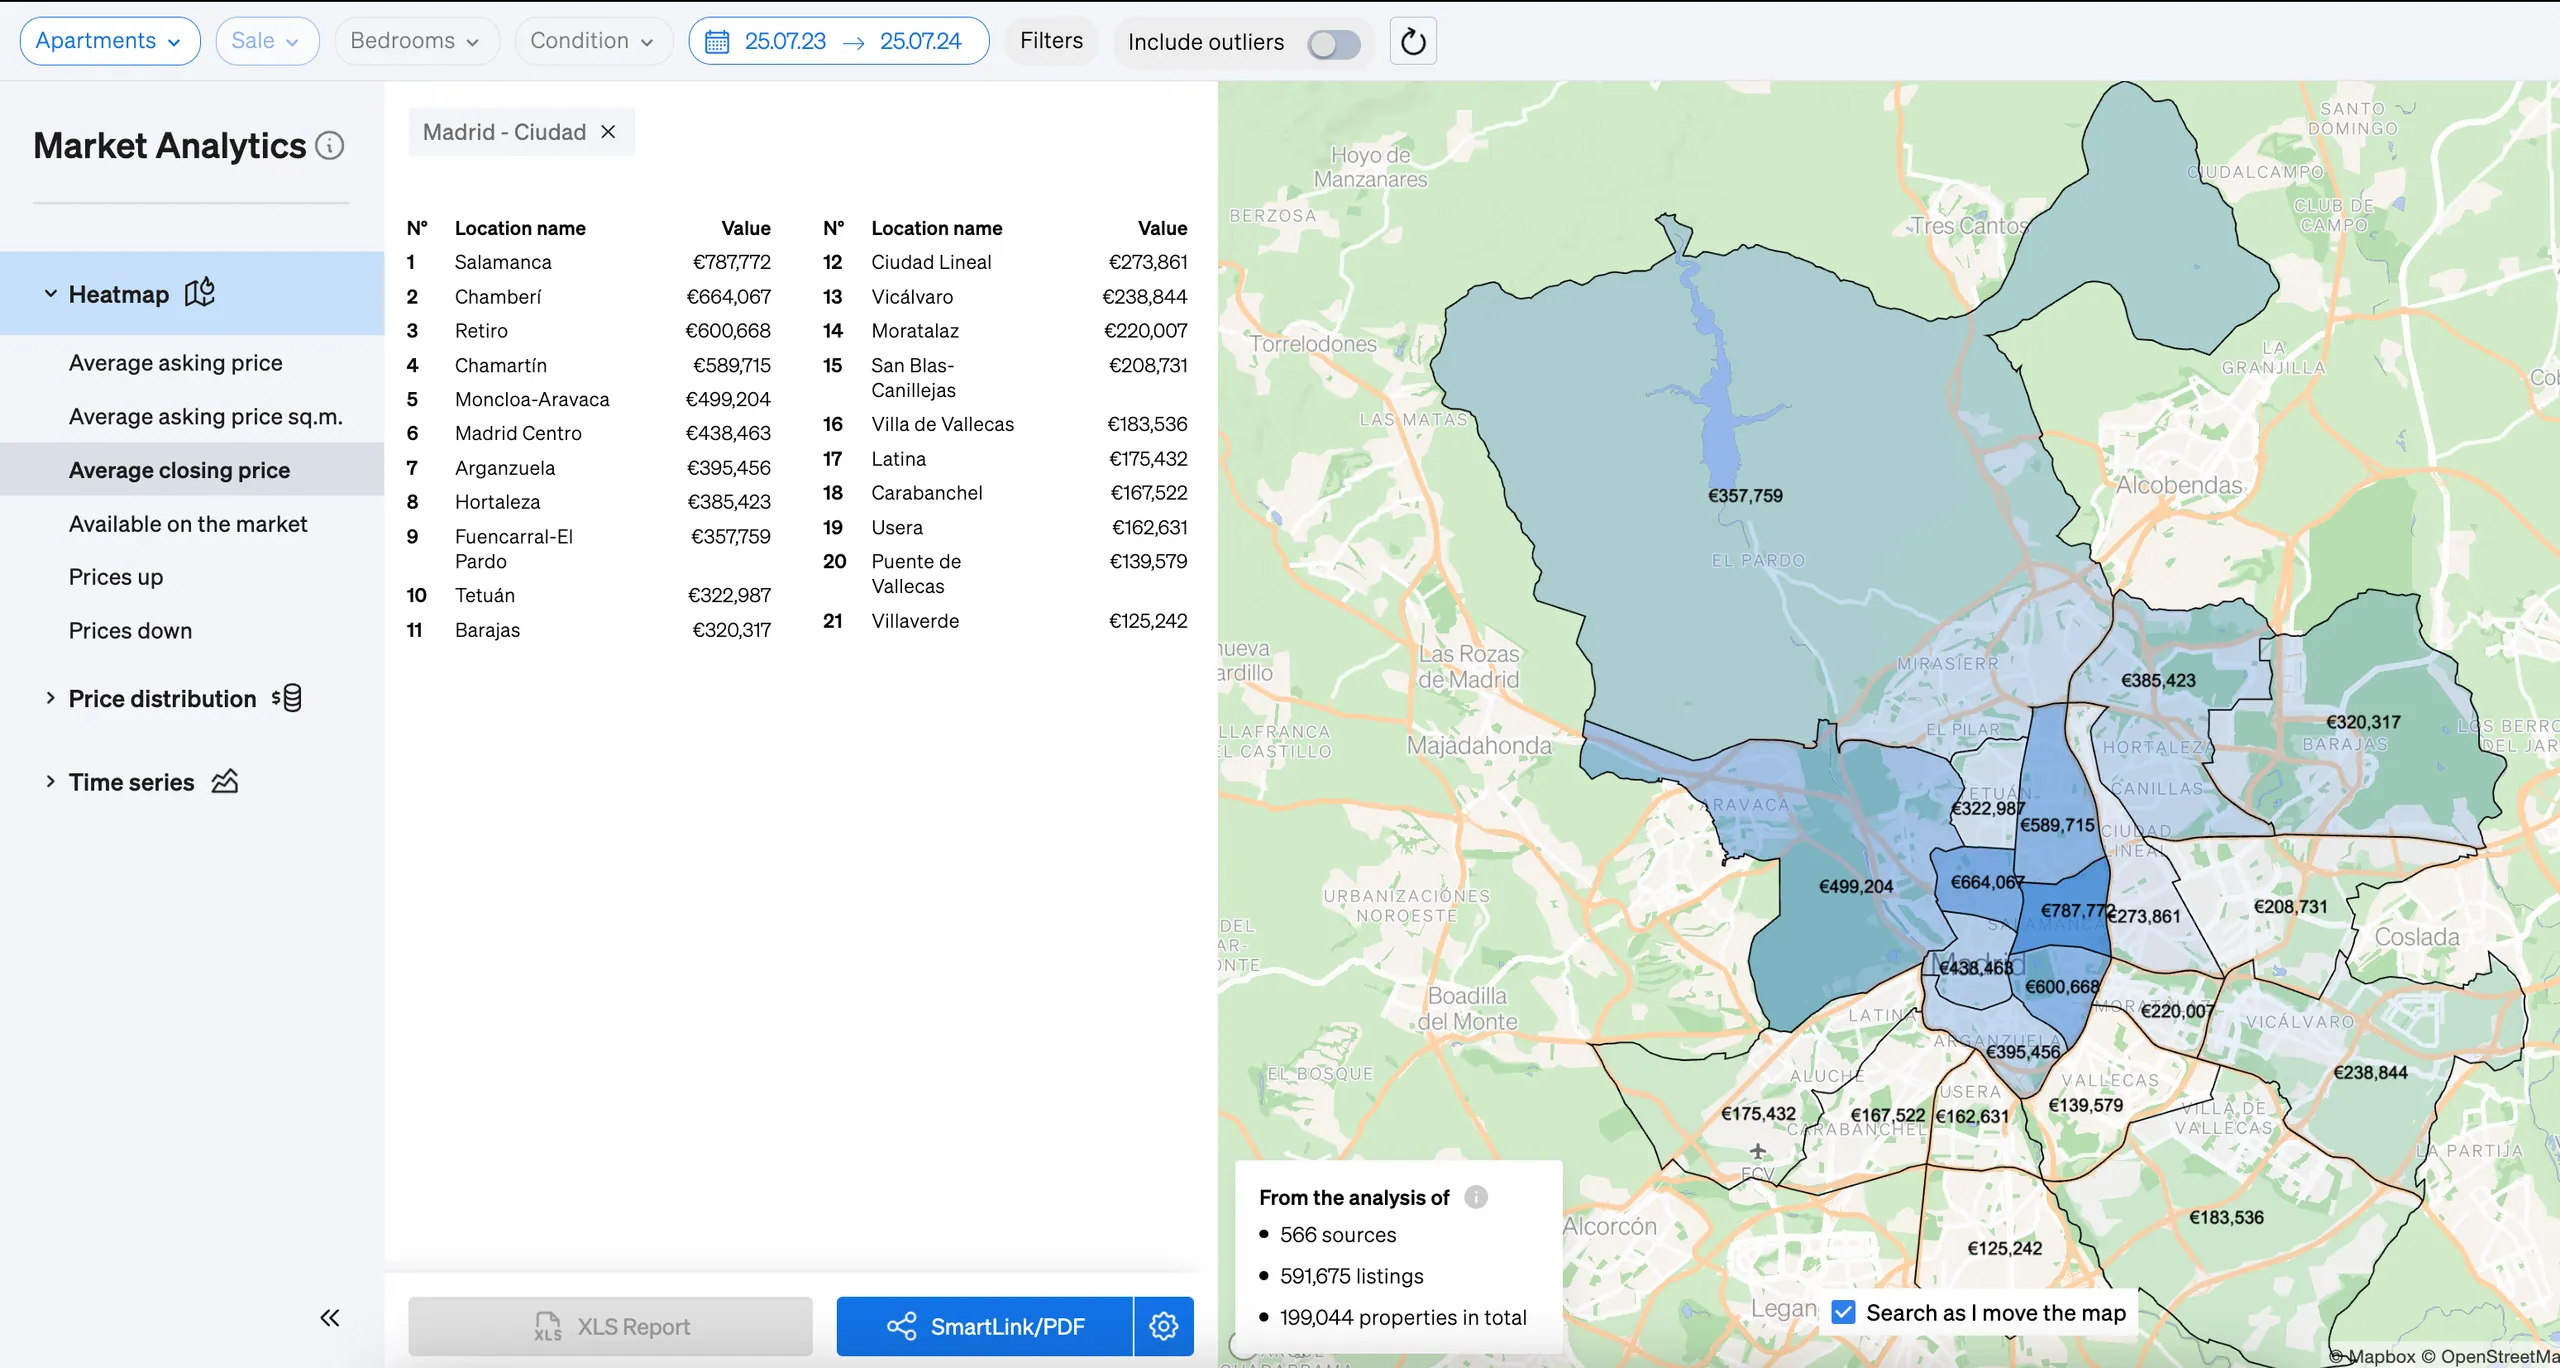Image resolution: width=2560 pixels, height=1368 pixels.
Task: Toggle the Include outliers switch
Action: 1334,43
